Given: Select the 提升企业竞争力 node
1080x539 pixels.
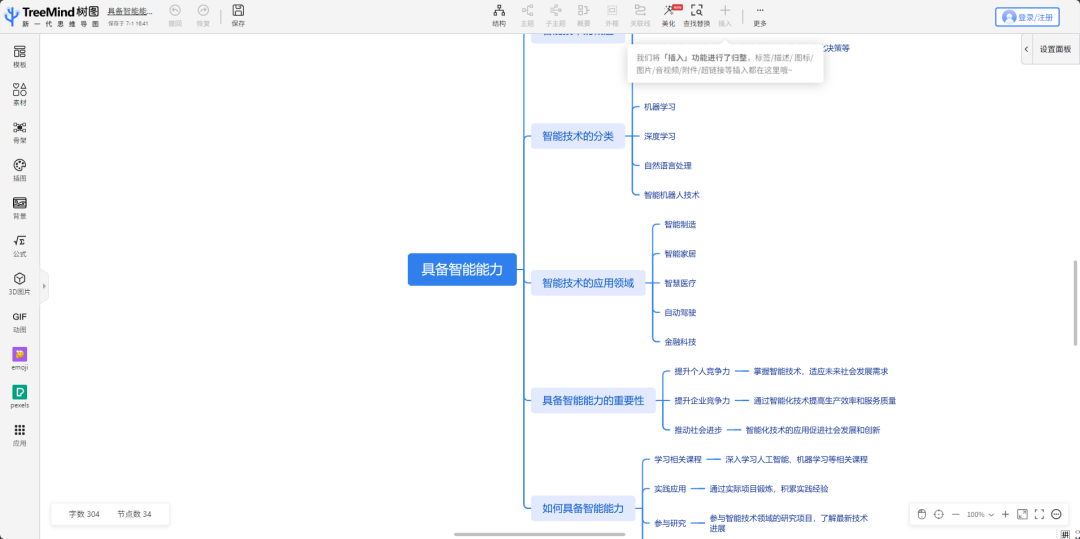Looking at the screenshot, I should point(702,401).
